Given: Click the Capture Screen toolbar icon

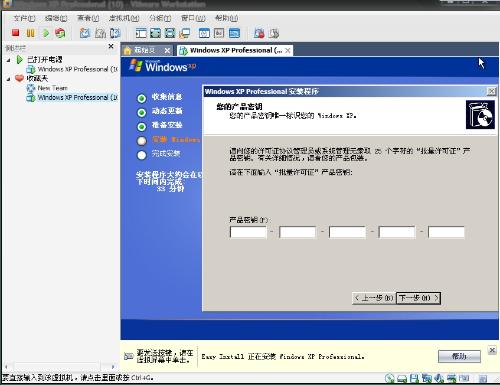Looking at the screenshot, I should click(x=259, y=33).
